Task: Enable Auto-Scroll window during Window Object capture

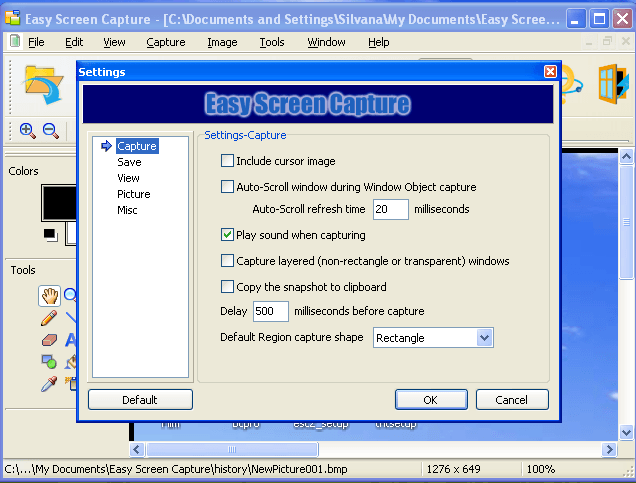Action: pos(227,187)
